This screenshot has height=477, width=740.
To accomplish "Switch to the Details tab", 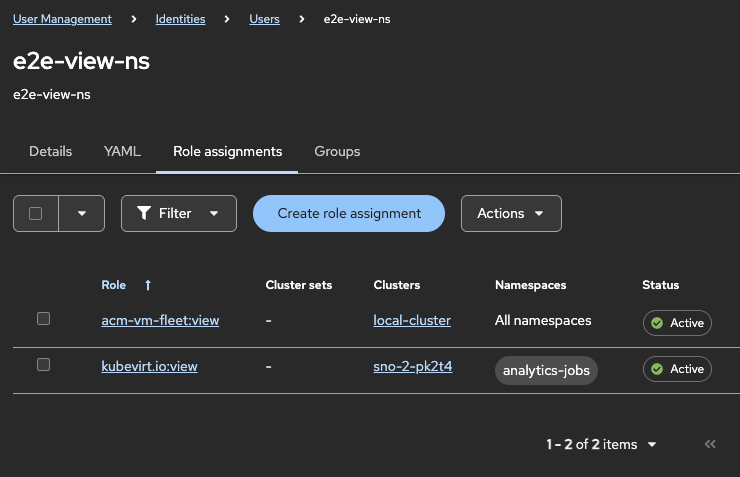I will [x=50, y=151].
